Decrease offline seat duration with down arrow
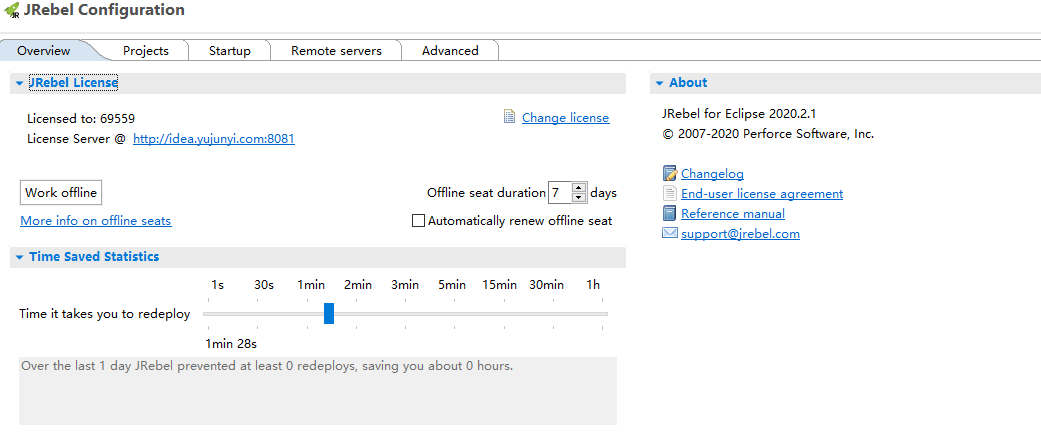The height and width of the screenshot is (436, 1041). click(579, 198)
